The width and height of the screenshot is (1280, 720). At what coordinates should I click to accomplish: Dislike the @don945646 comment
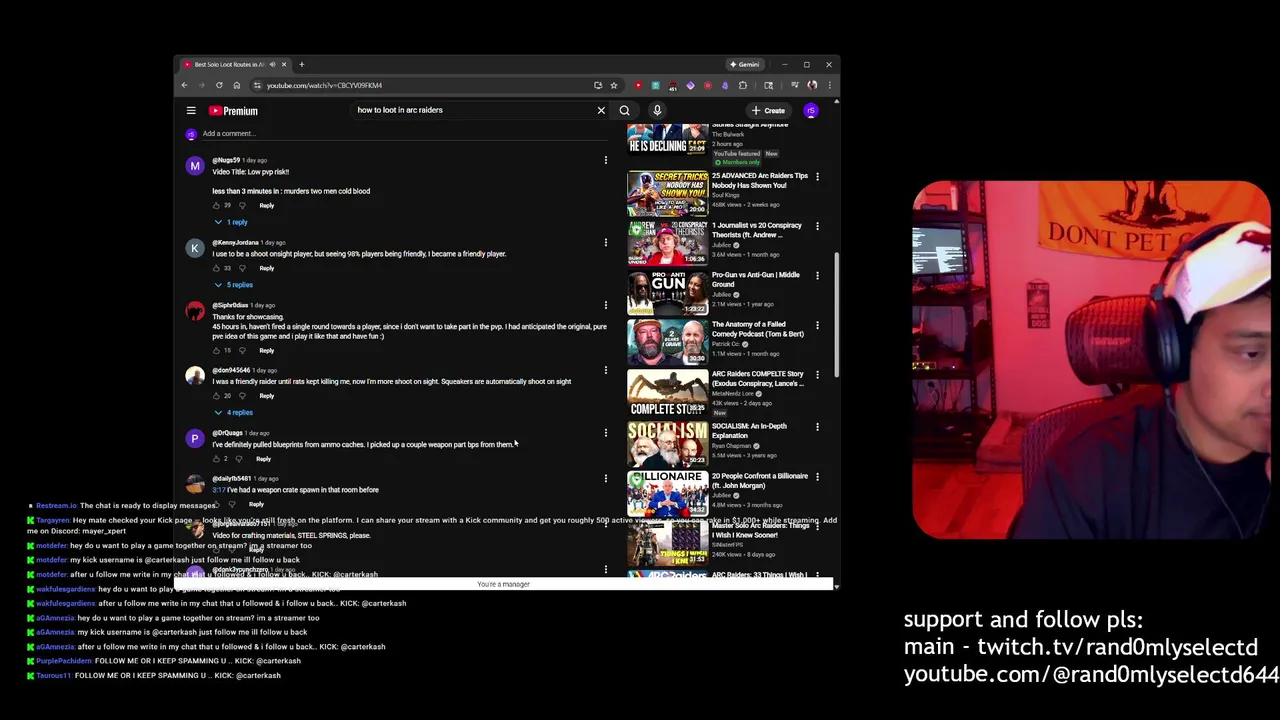click(242, 396)
